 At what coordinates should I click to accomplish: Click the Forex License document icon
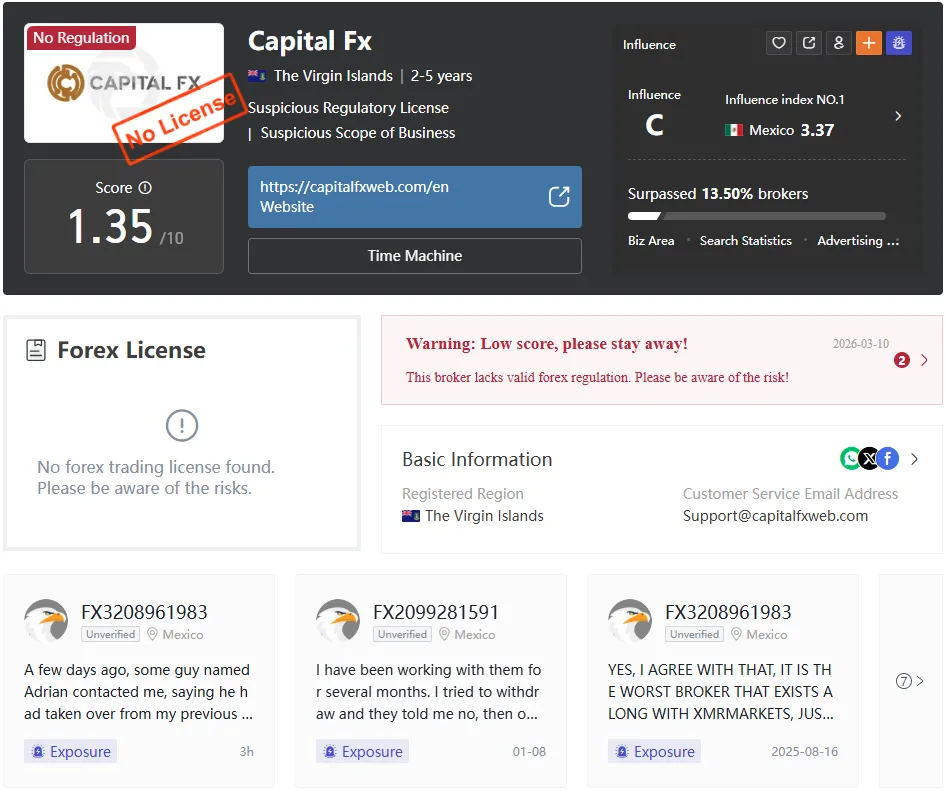(x=36, y=350)
